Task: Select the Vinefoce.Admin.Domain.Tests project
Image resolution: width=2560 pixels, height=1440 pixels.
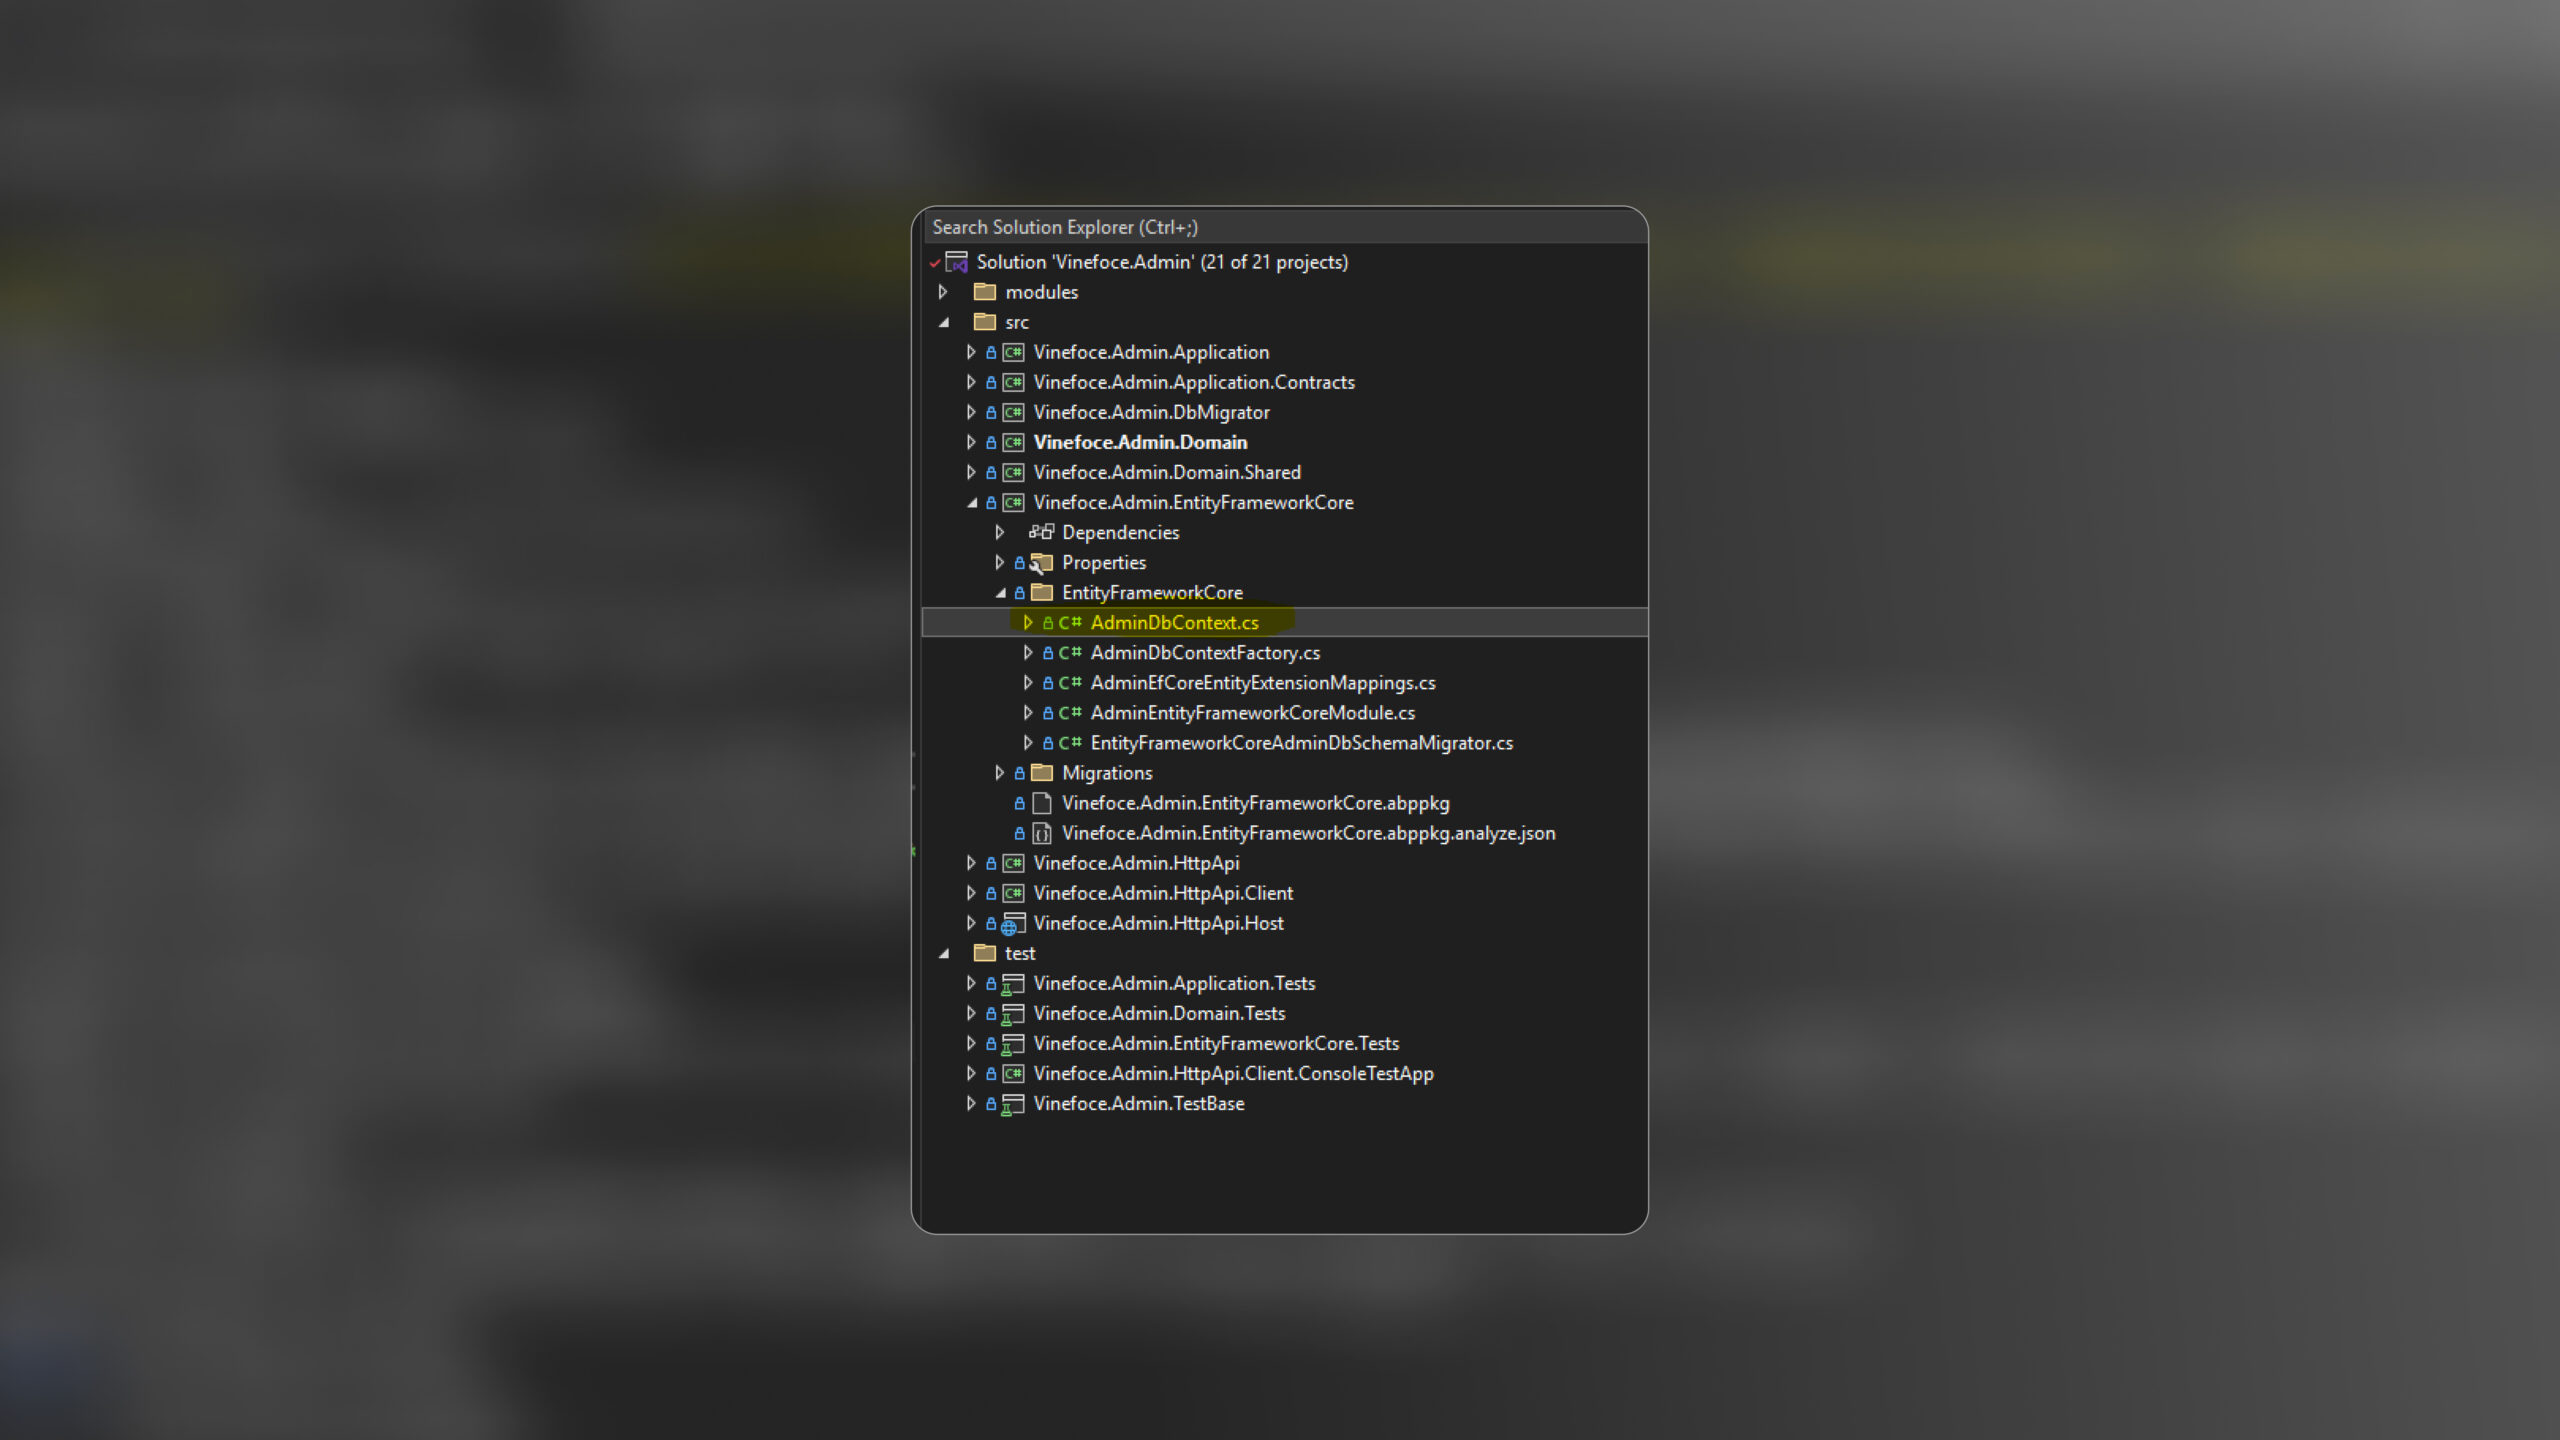Action: pos(1160,1013)
